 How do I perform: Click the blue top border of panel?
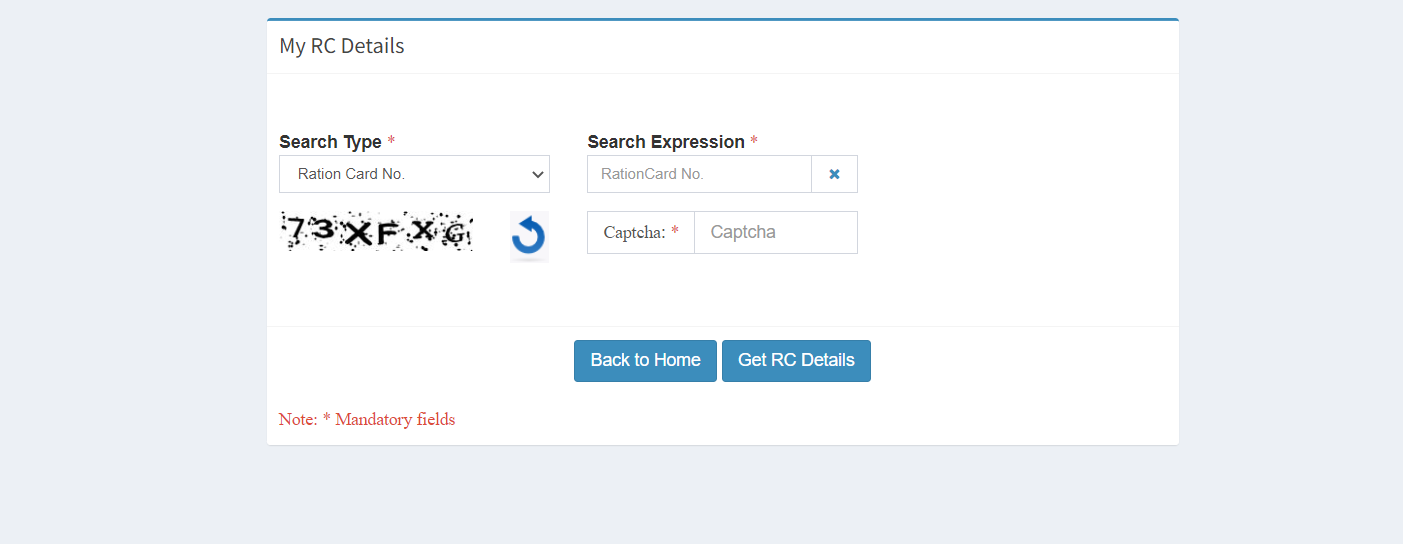click(722, 19)
